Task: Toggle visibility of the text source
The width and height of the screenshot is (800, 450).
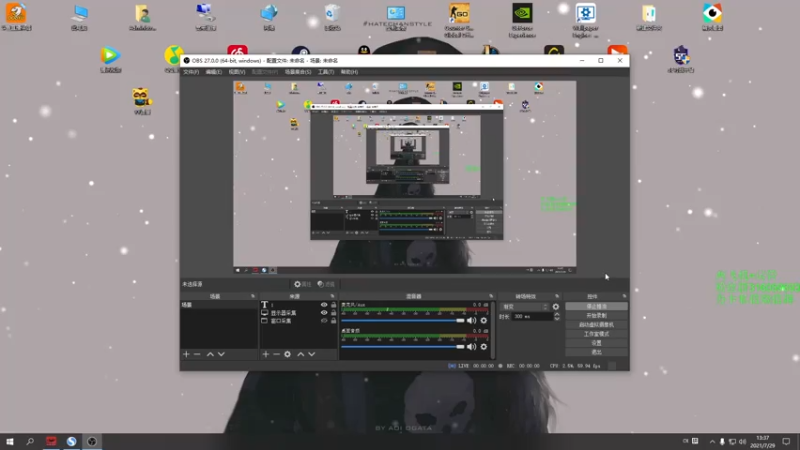Action: tap(324, 305)
